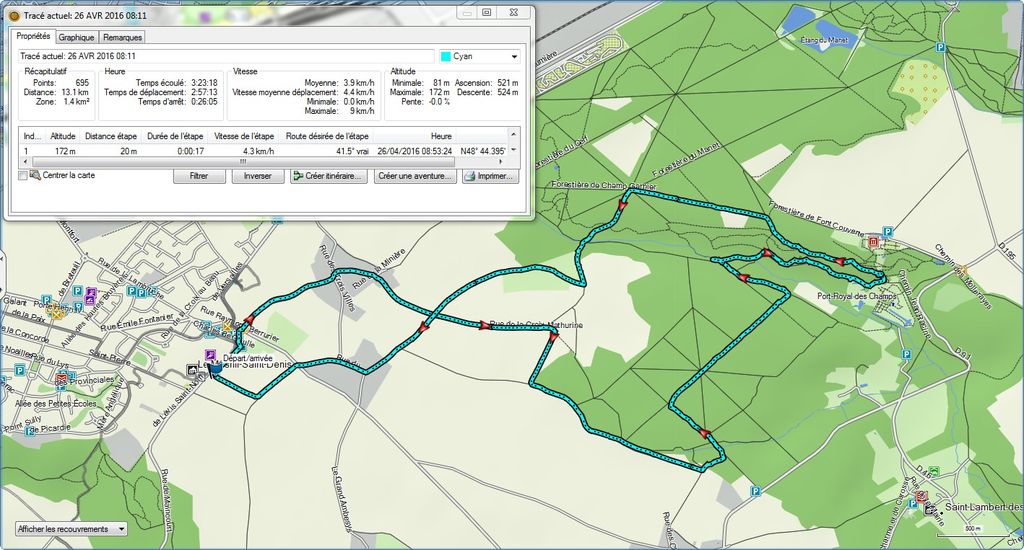Click parking icon on D91 south of Port-Royal

[x=906, y=354]
